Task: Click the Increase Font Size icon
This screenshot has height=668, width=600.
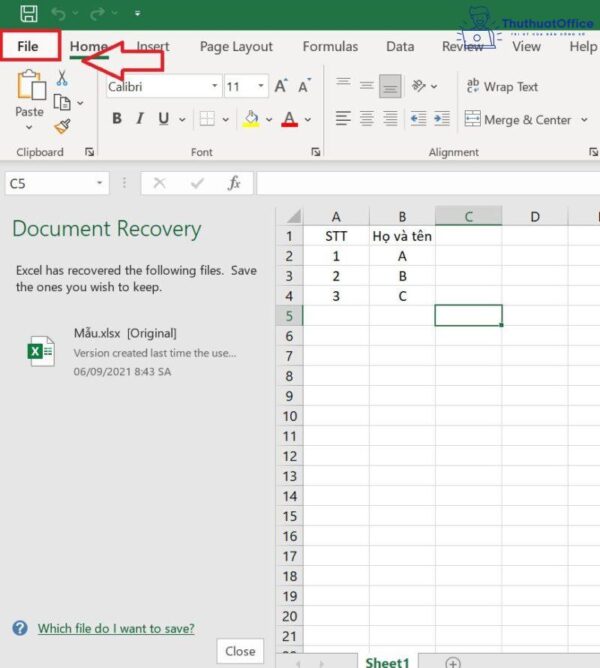Action: [x=281, y=86]
